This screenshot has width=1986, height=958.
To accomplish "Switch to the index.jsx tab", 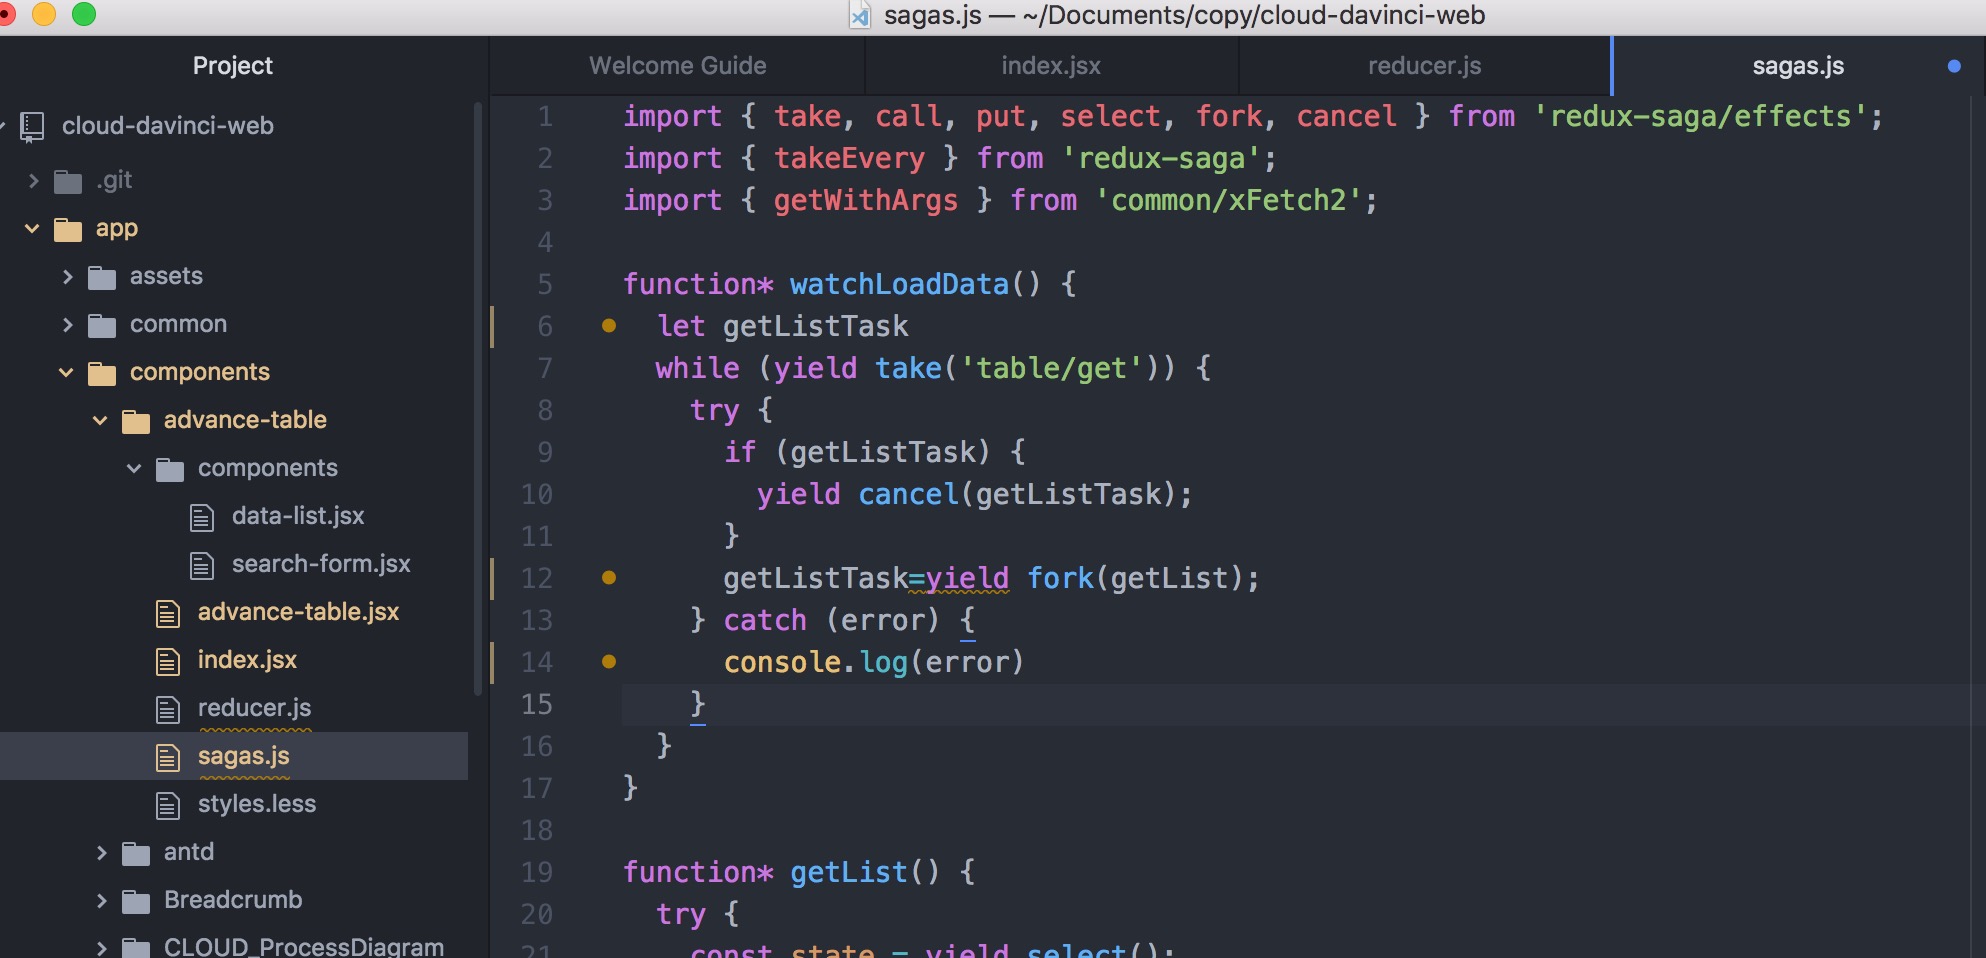I will [x=1051, y=66].
